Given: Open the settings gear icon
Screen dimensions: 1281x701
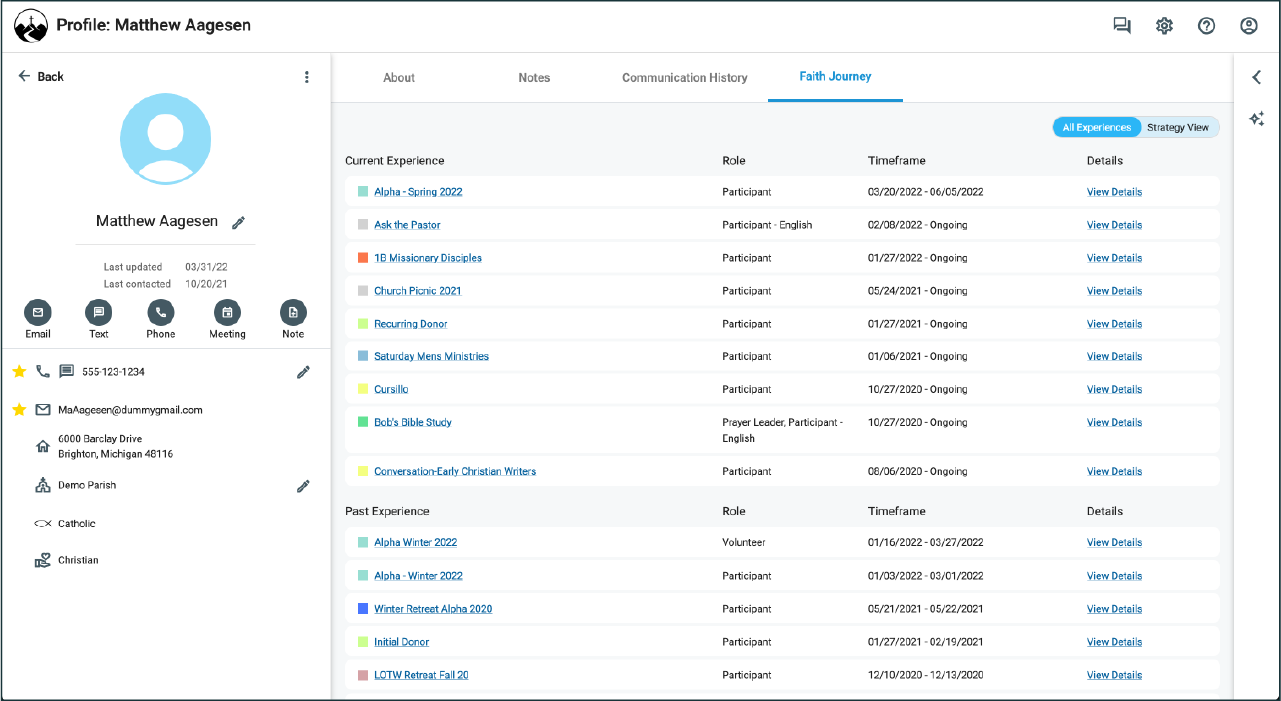Looking at the screenshot, I should (x=1164, y=26).
